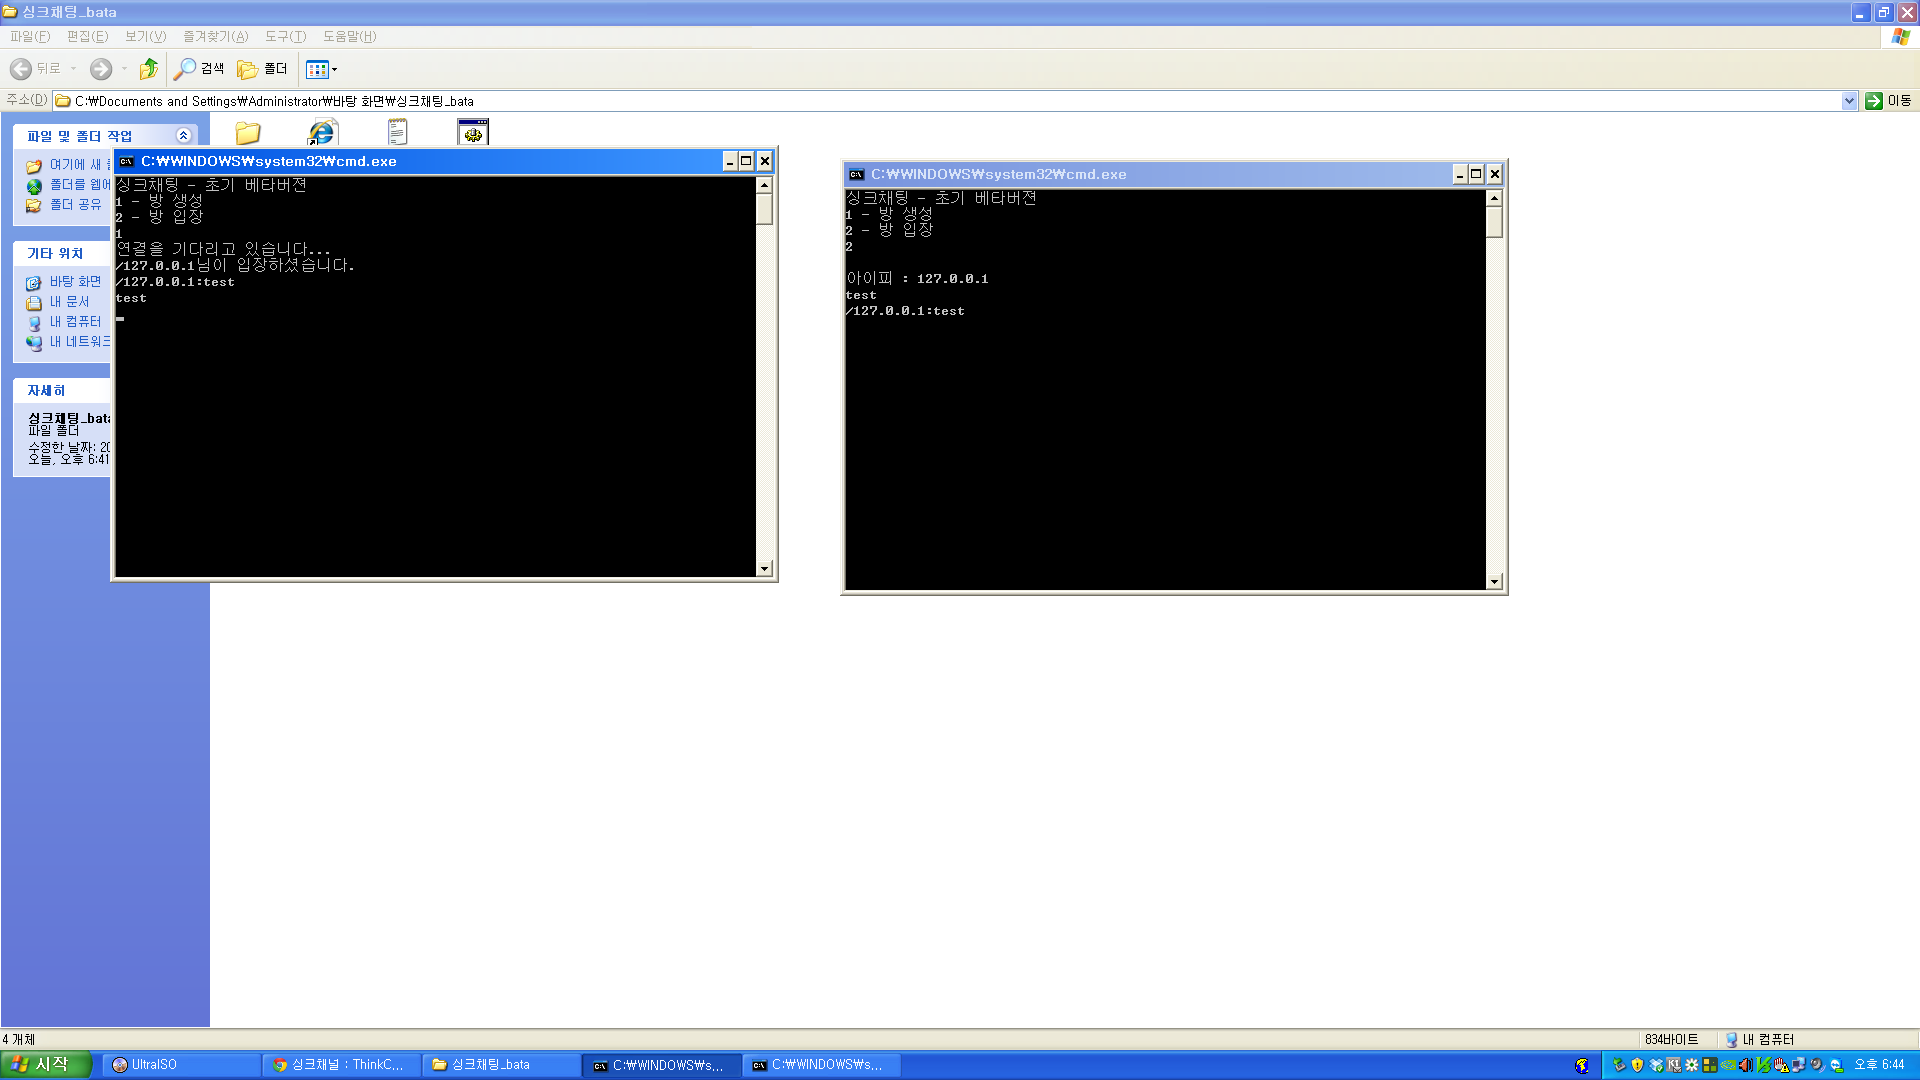
Task: Open the 파일(F) menu
Action: click(30, 37)
